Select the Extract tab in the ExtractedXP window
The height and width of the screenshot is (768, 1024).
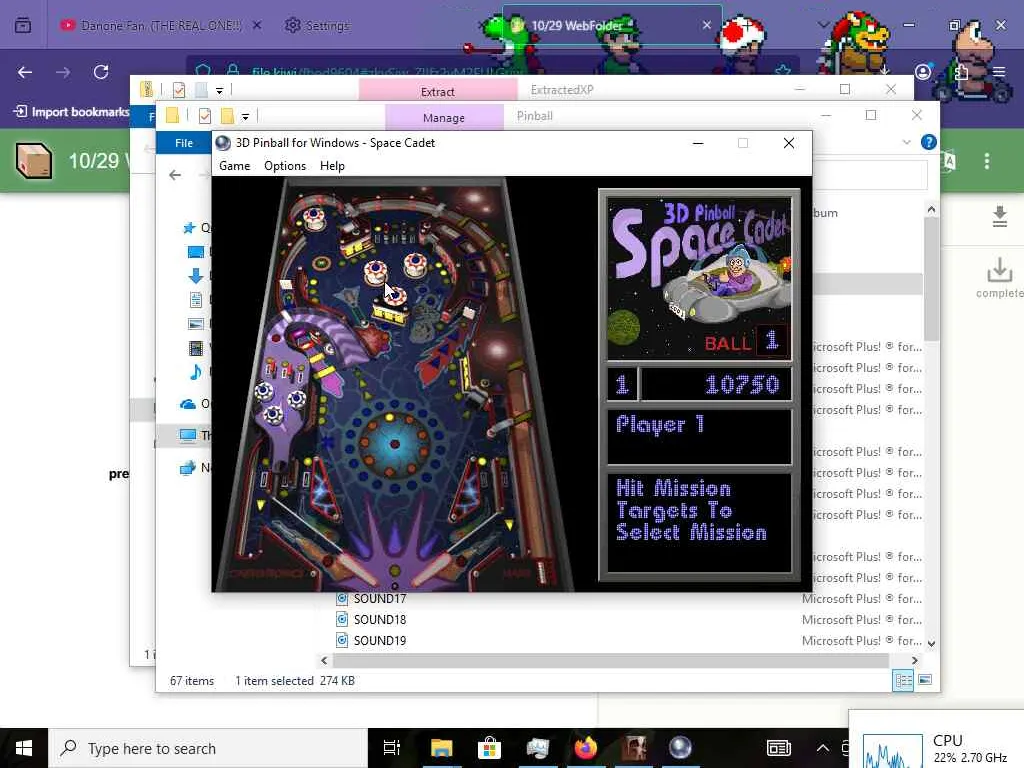click(x=438, y=91)
